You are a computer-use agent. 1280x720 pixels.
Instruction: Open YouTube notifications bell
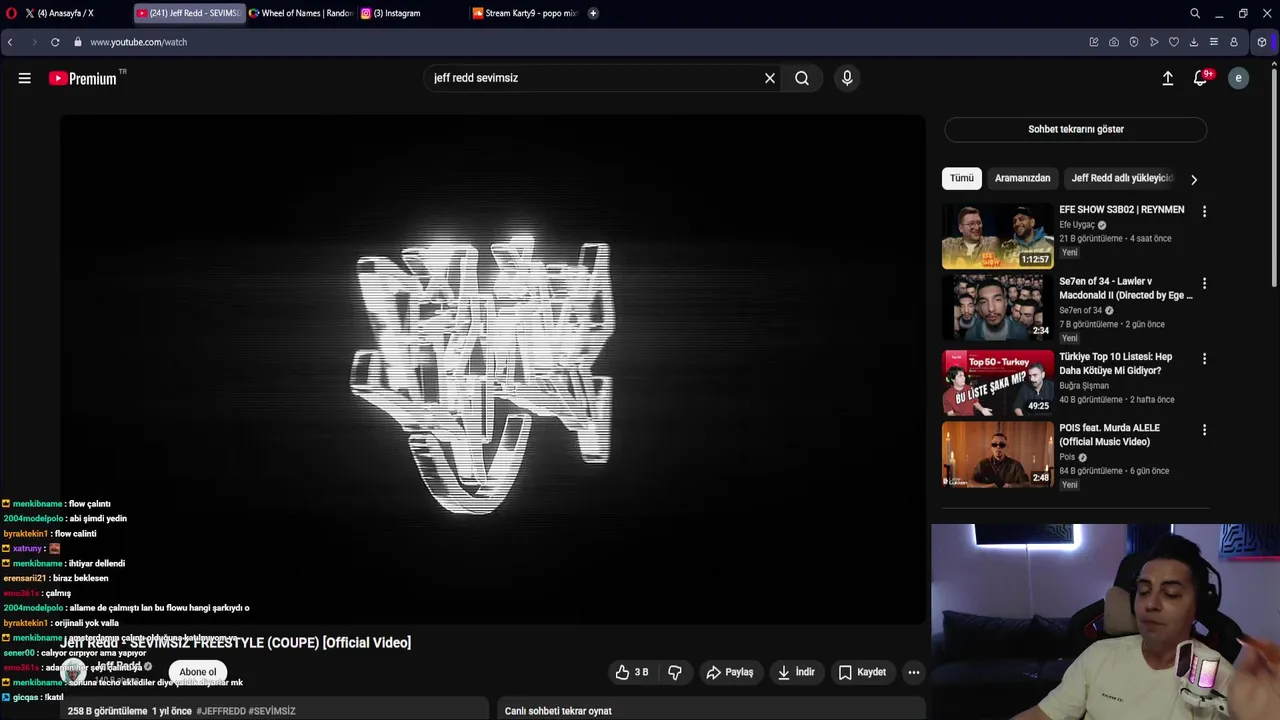point(1201,78)
